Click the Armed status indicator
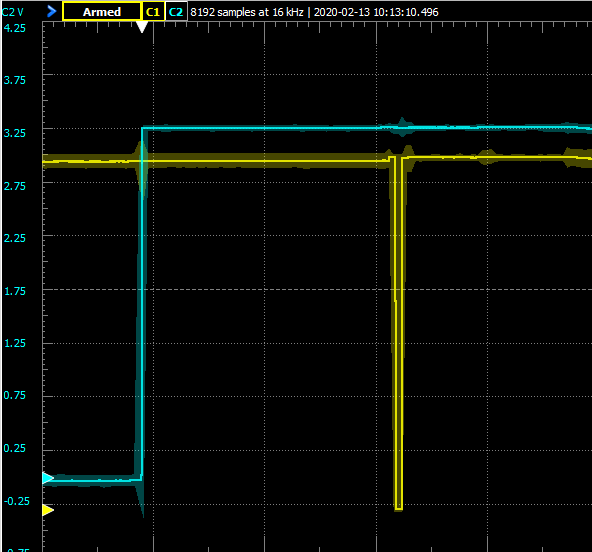The height and width of the screenshot is (552, 592). pyautogui.click(x=102, y=12)
